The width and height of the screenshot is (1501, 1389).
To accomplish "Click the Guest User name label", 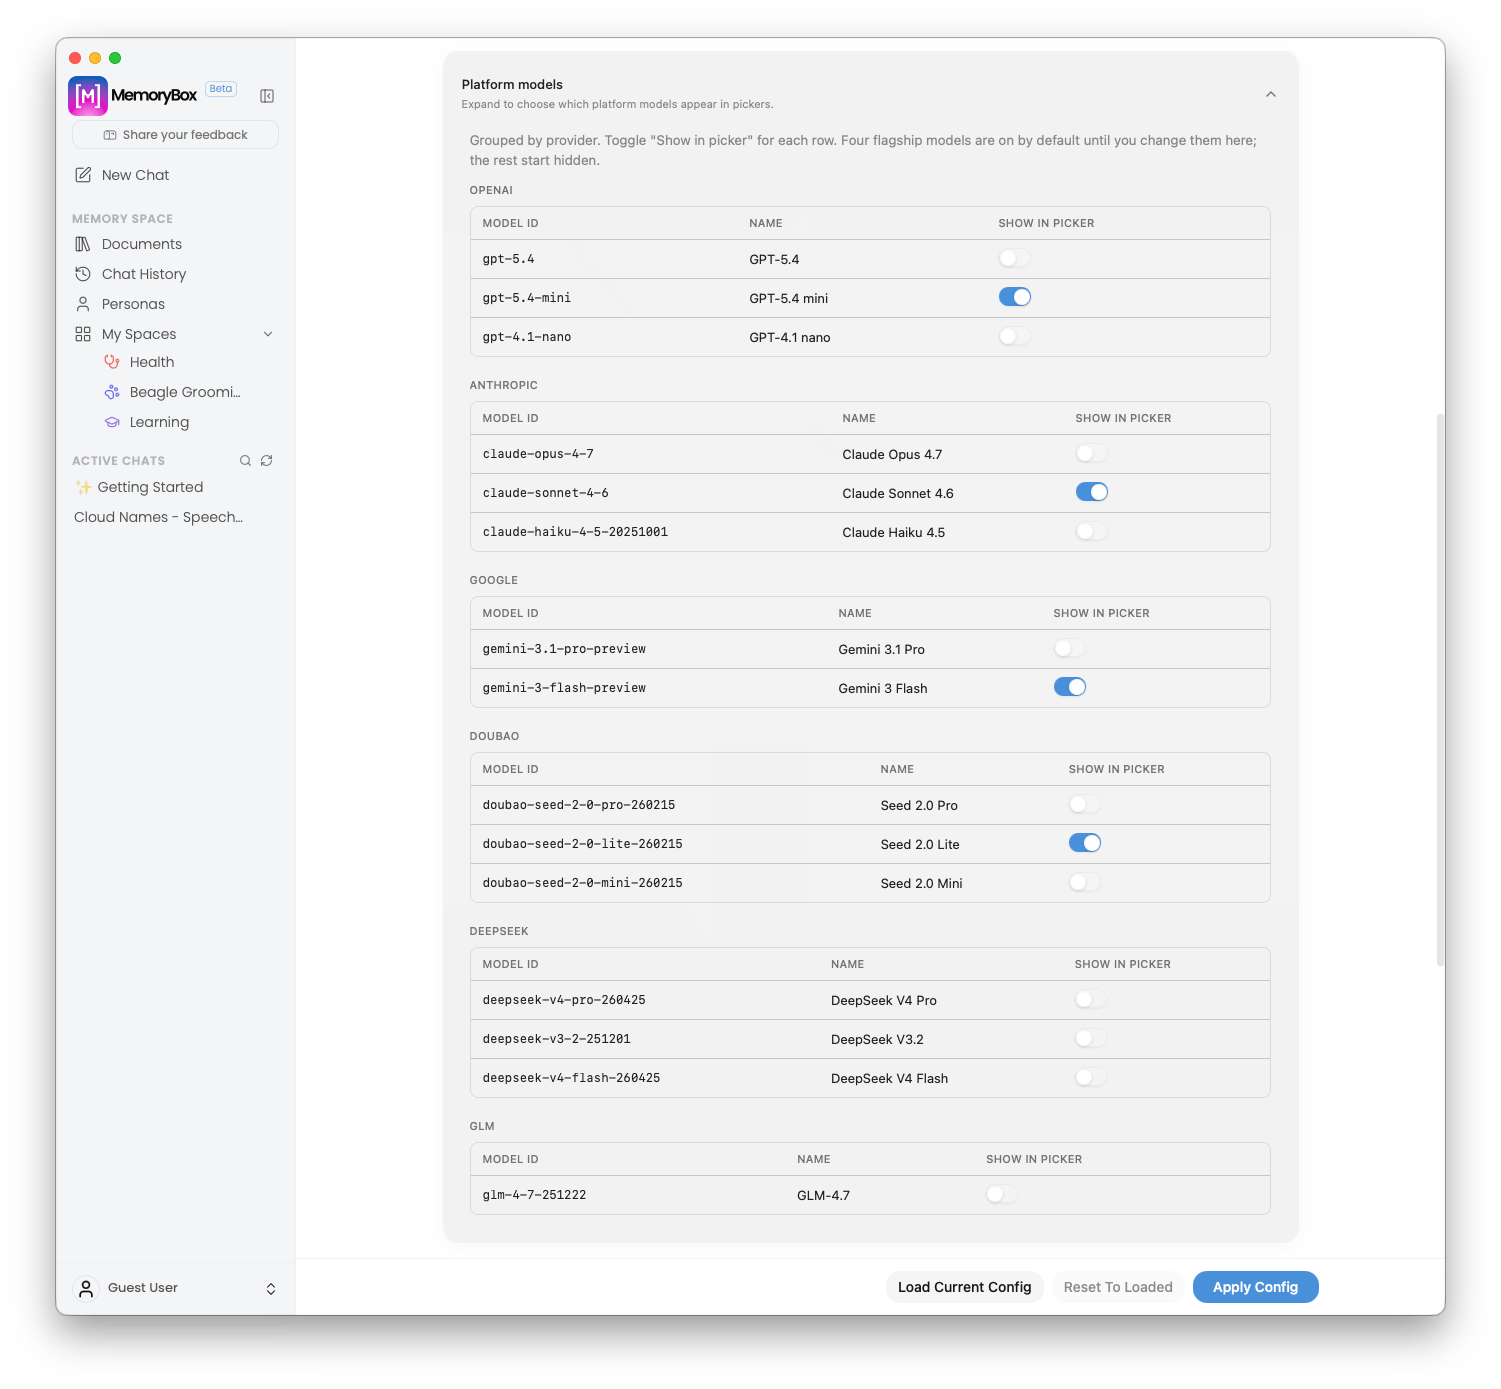I will 143,1288.
